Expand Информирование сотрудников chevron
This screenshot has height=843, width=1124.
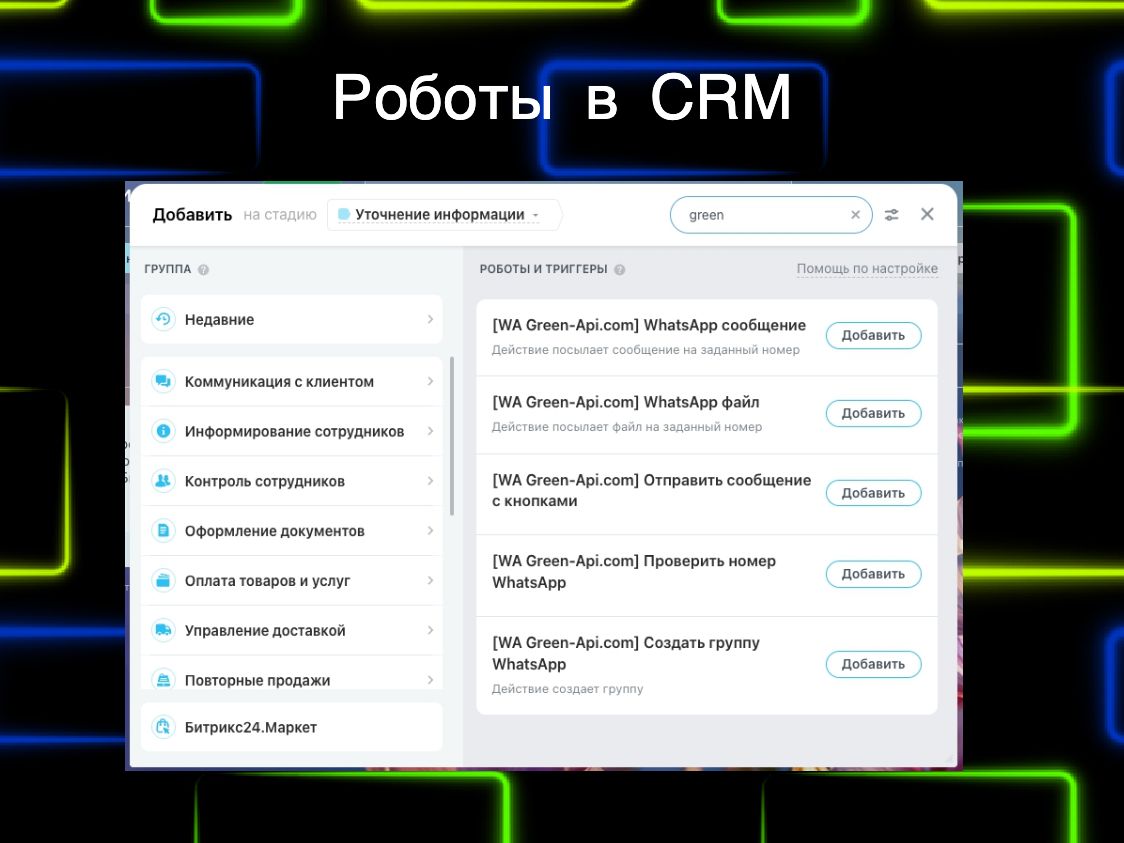point(430,431)
